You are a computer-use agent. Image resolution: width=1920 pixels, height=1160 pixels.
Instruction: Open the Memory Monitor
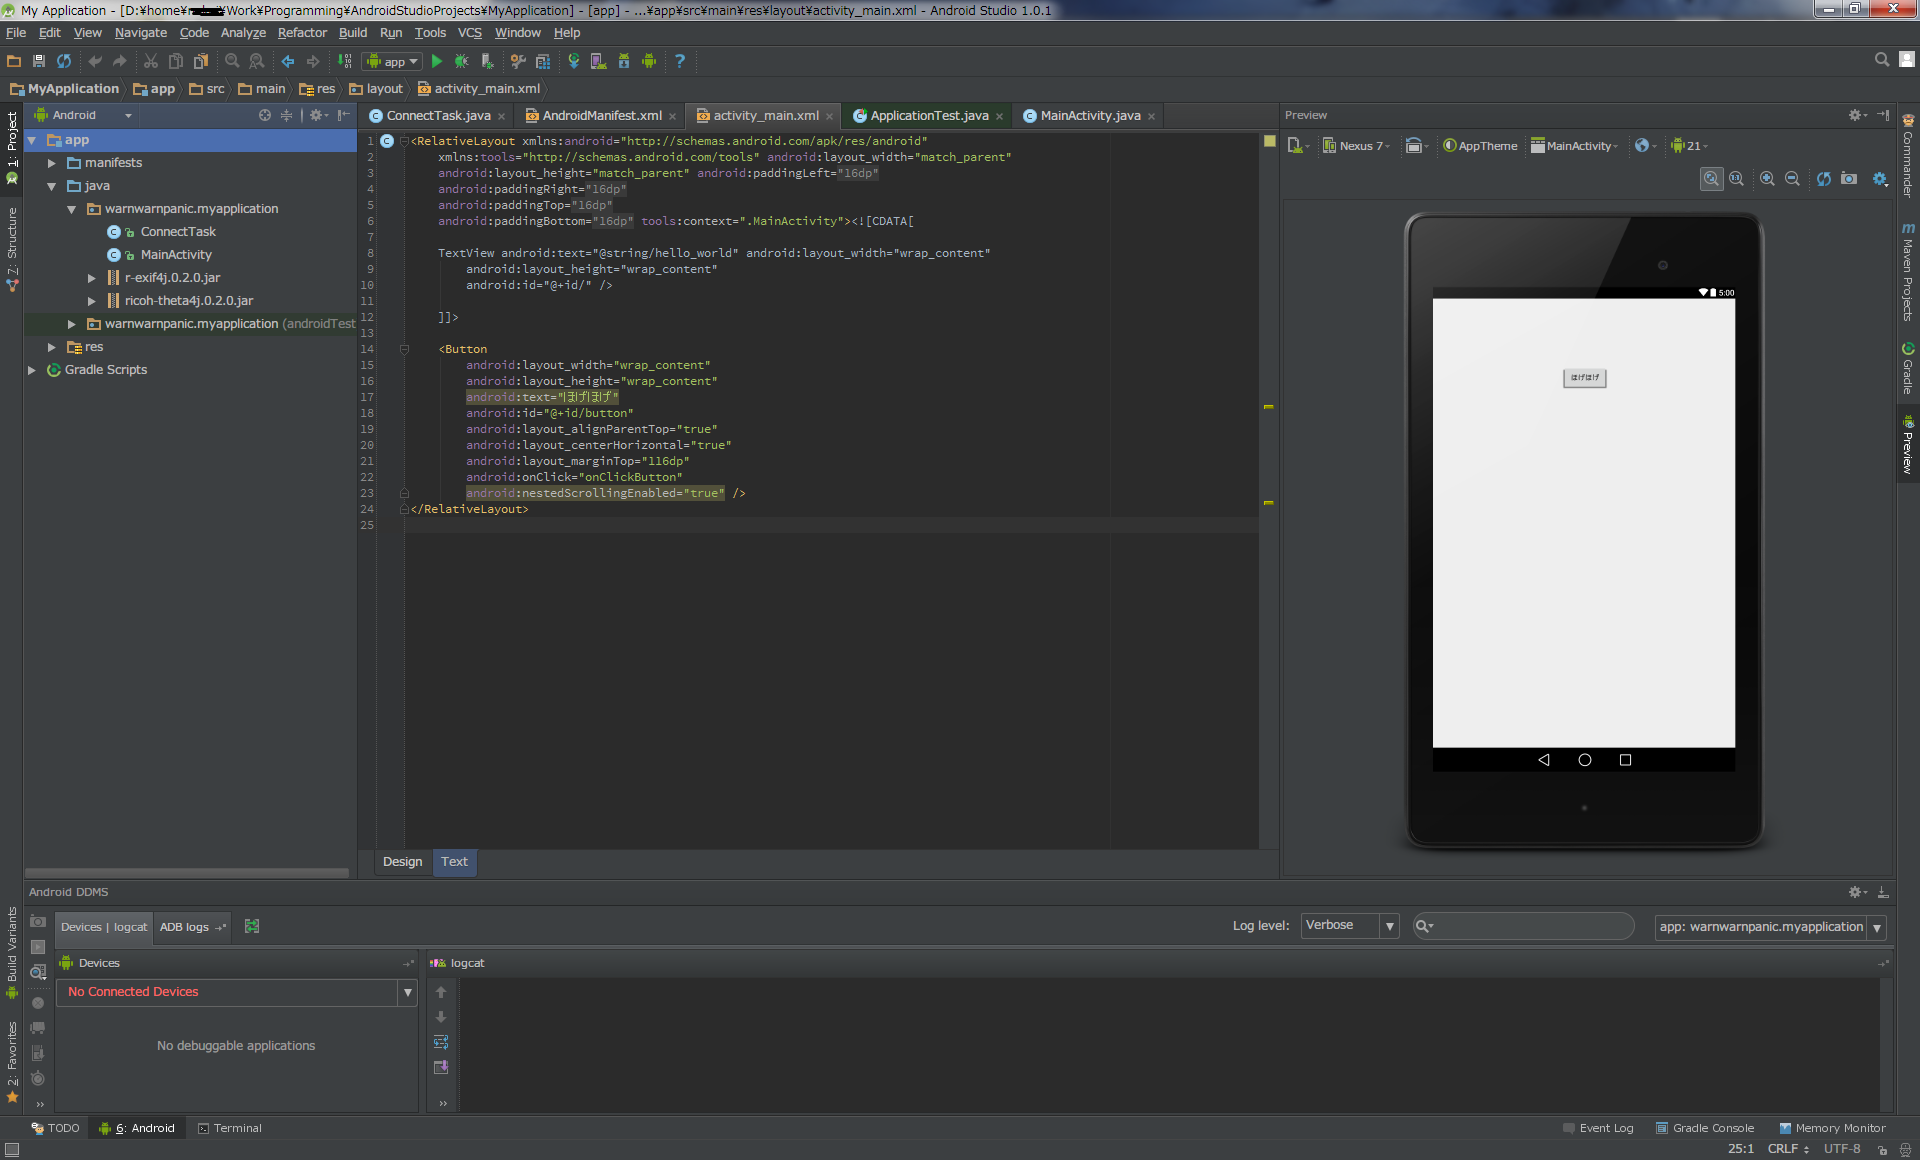click(x=1832, y=1128)
